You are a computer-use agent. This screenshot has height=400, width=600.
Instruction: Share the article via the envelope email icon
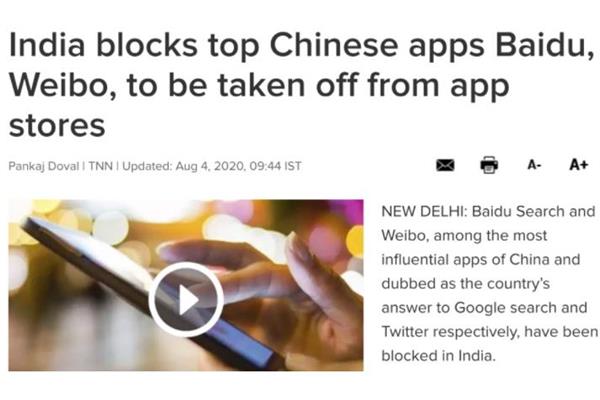pos(445,165)
